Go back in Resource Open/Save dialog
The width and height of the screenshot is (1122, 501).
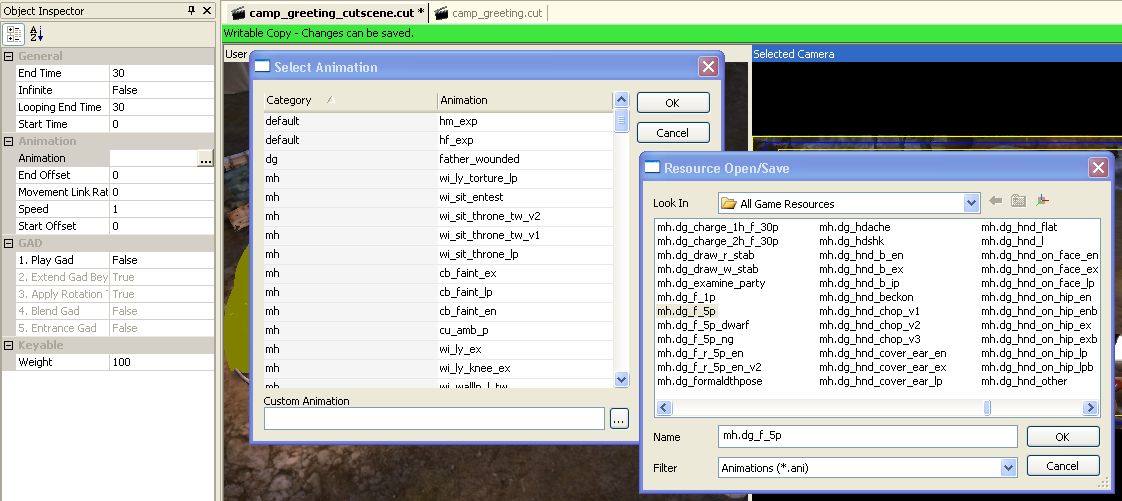995,202
